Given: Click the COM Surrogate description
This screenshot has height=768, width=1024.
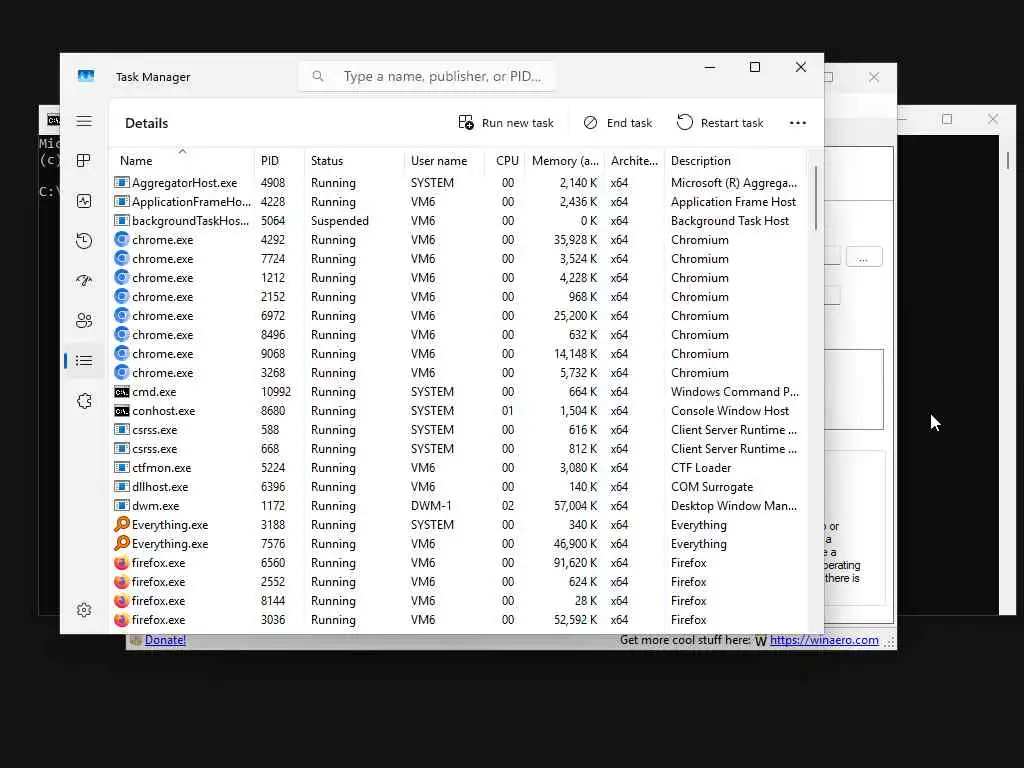Looking at the screenshot, I should (712, 487).
